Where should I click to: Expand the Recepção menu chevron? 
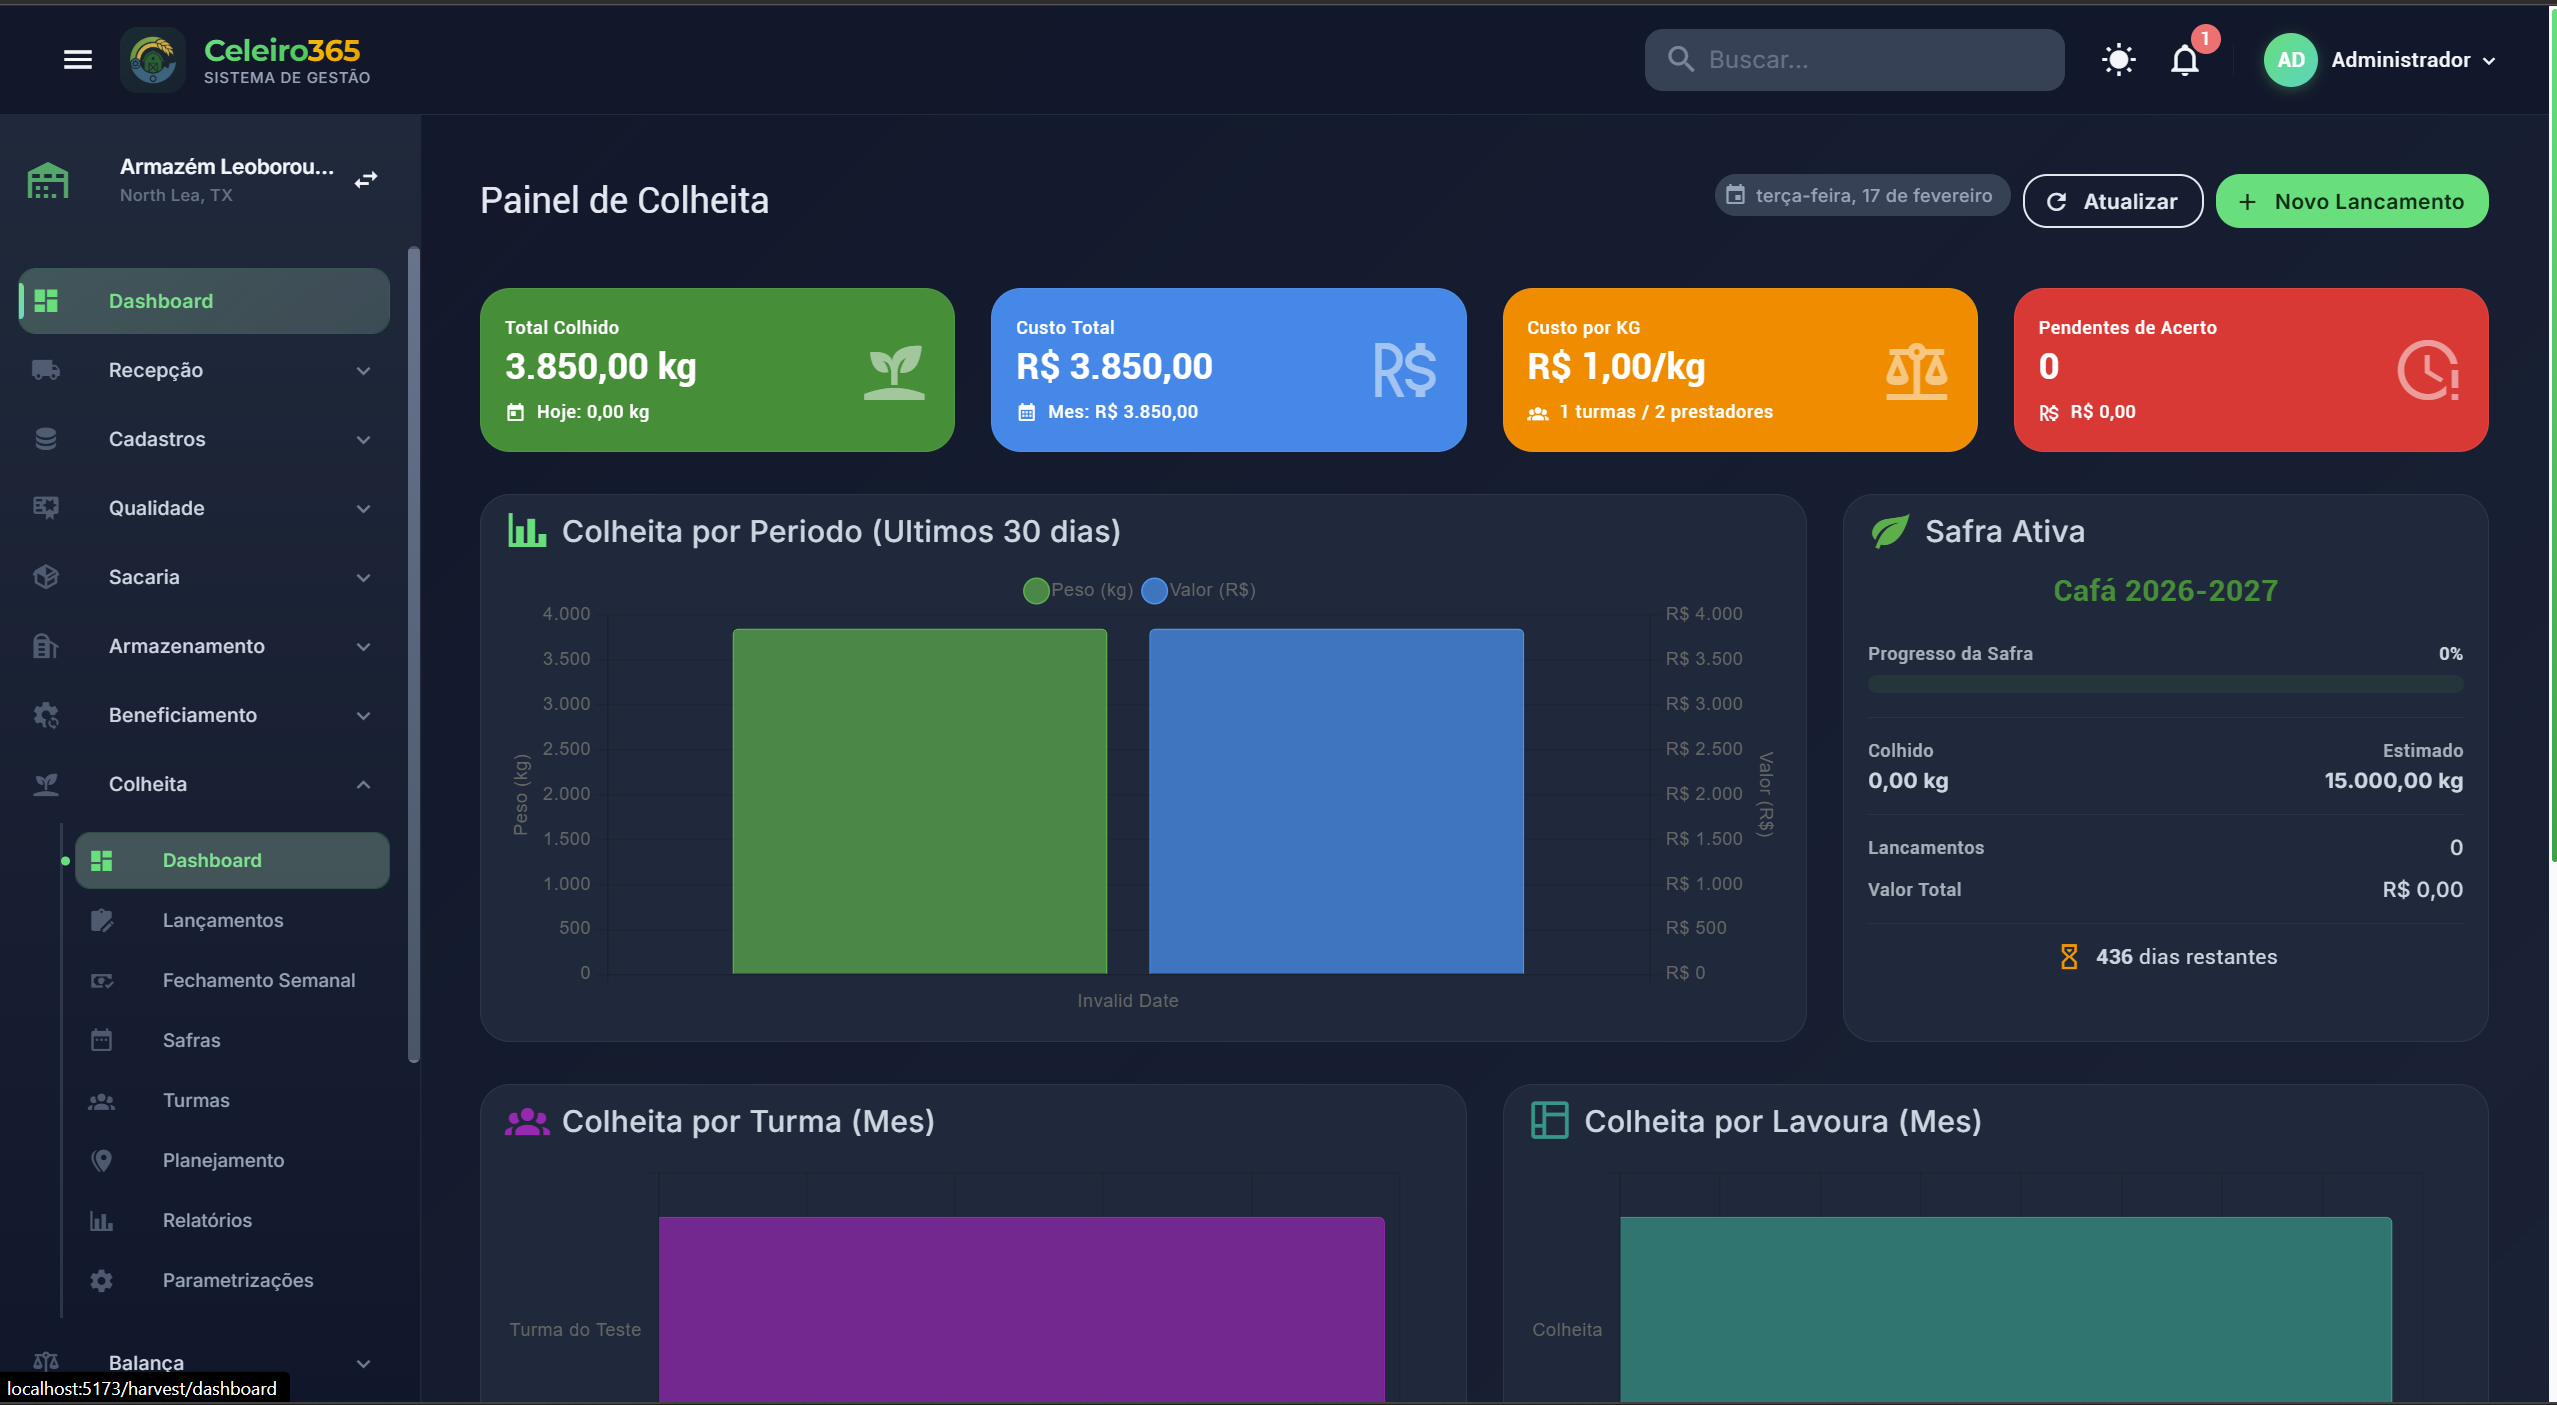(363, 371)
